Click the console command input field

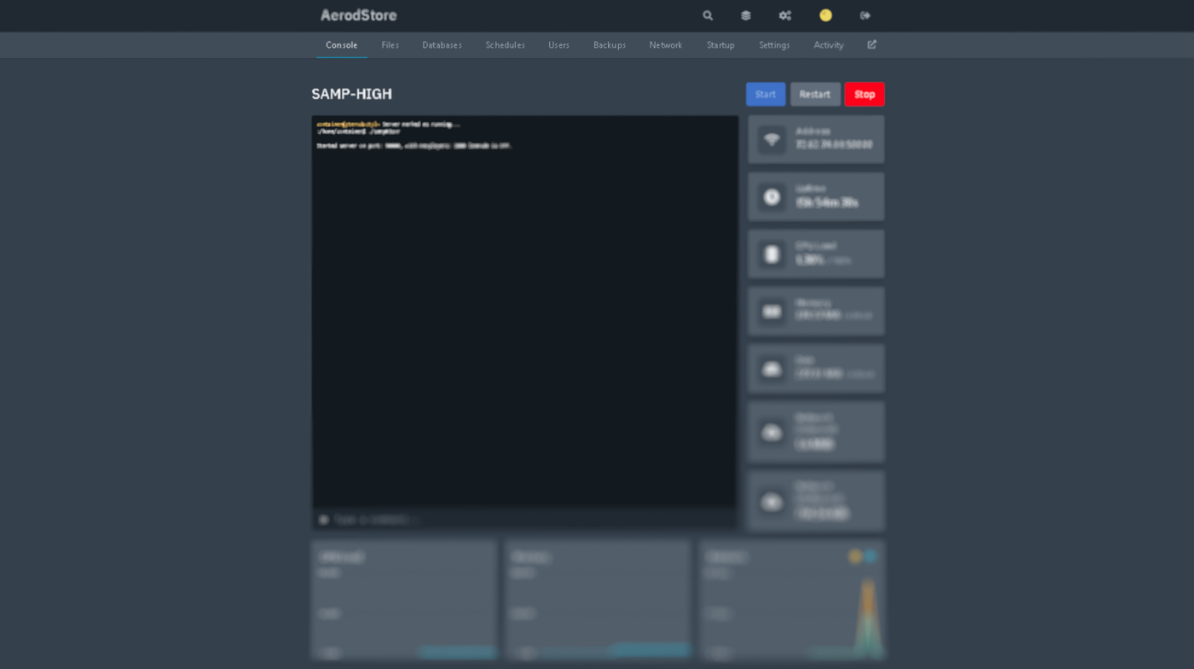coord(530,519)
